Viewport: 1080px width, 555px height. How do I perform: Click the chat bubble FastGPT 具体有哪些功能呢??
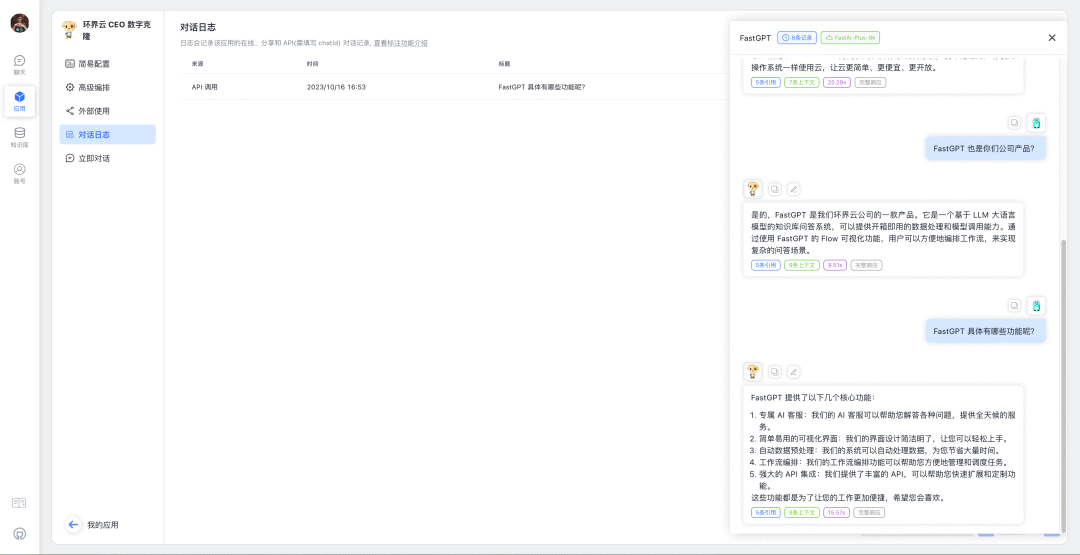(x=985, y=331)
